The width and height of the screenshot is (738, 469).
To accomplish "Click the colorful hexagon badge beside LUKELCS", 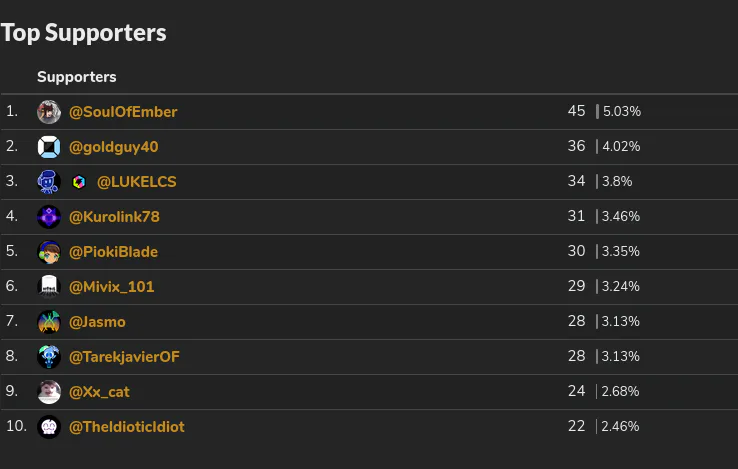I will 79,182.
